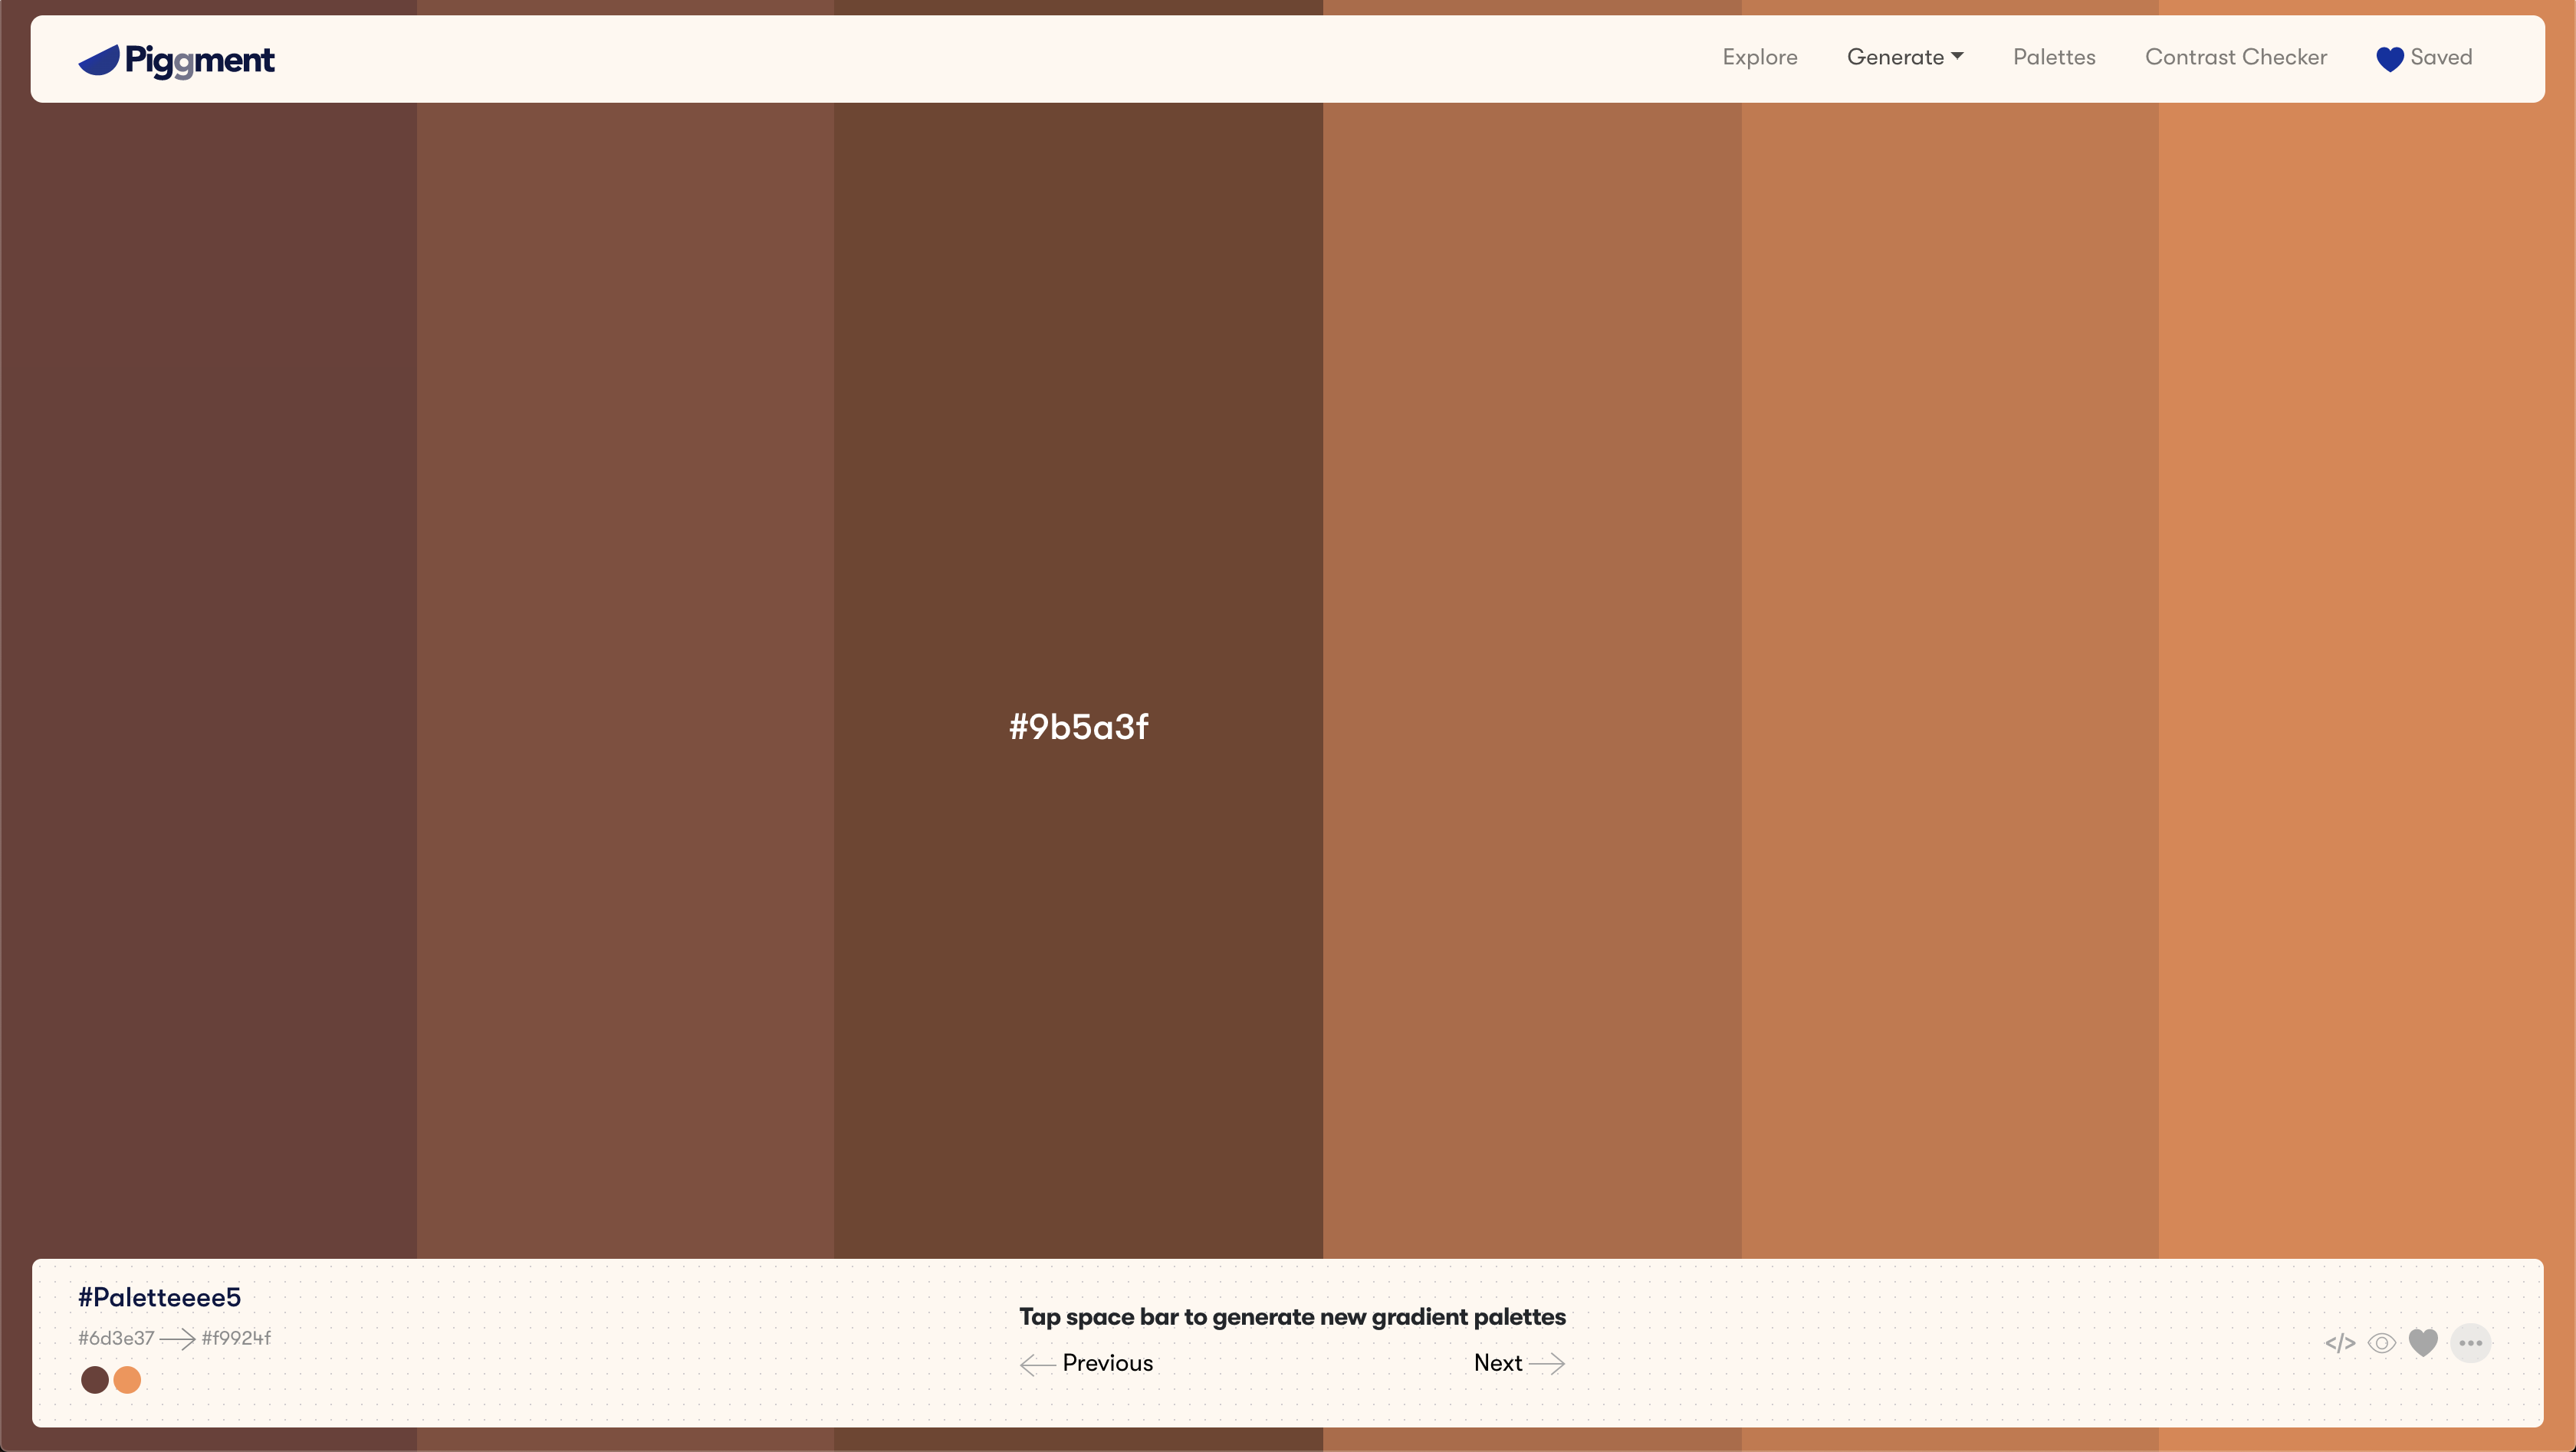Toggle the heart to favorite this palette
The height and width of the screenshot is (1452, 2576).
pos(2424,1343)
